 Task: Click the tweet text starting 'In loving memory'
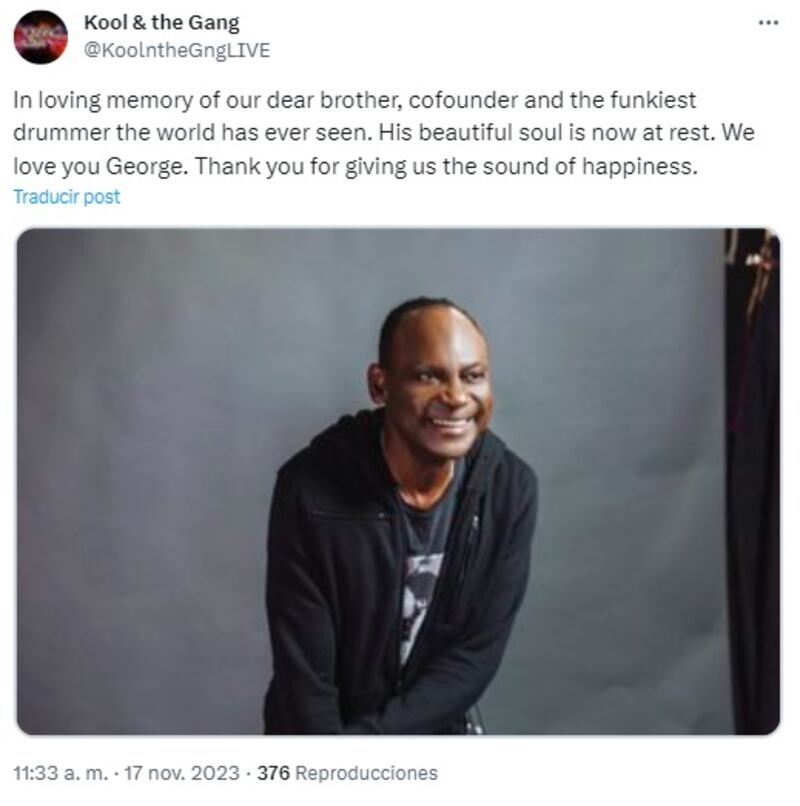(384, 133)
